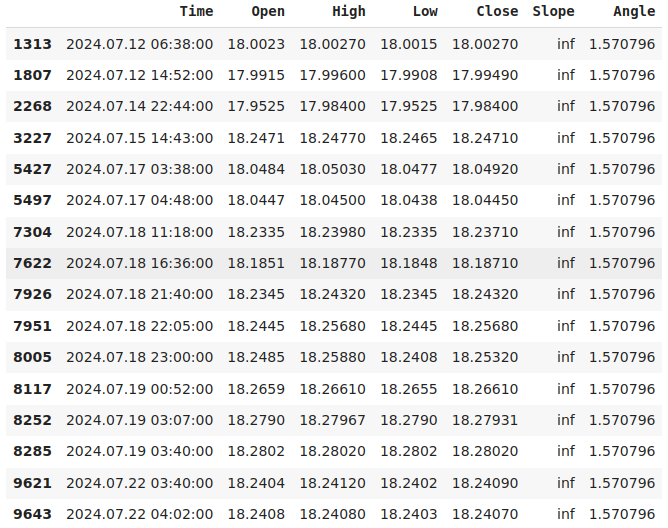This screenshot has height=528, width=668.
Task: Click Close value 18.27931
Action: point(485,420)
